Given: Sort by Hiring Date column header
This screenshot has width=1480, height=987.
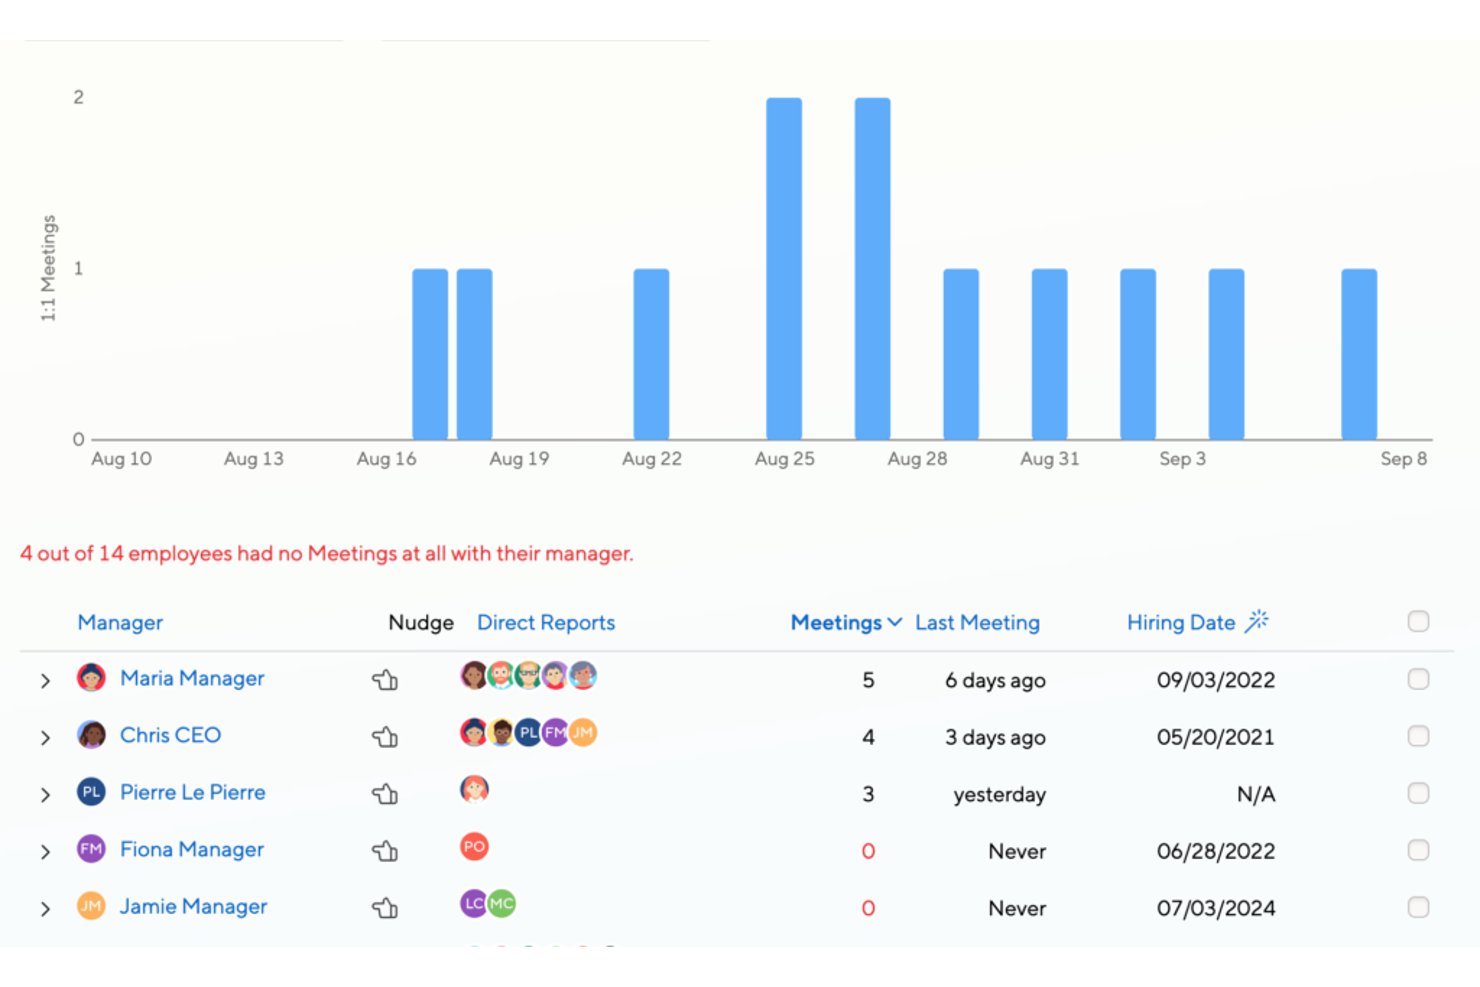Looking at the screenshot, I should (1181, 622).
